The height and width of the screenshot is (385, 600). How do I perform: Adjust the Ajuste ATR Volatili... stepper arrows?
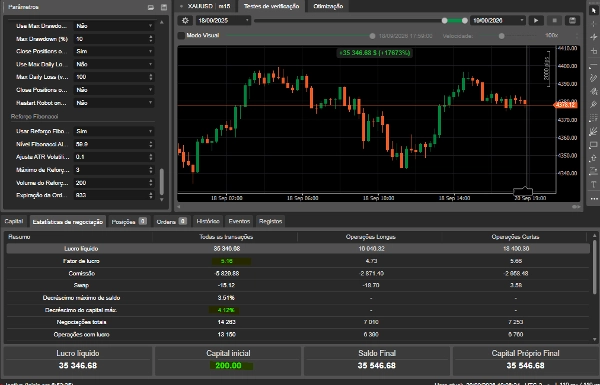point(151,157)
